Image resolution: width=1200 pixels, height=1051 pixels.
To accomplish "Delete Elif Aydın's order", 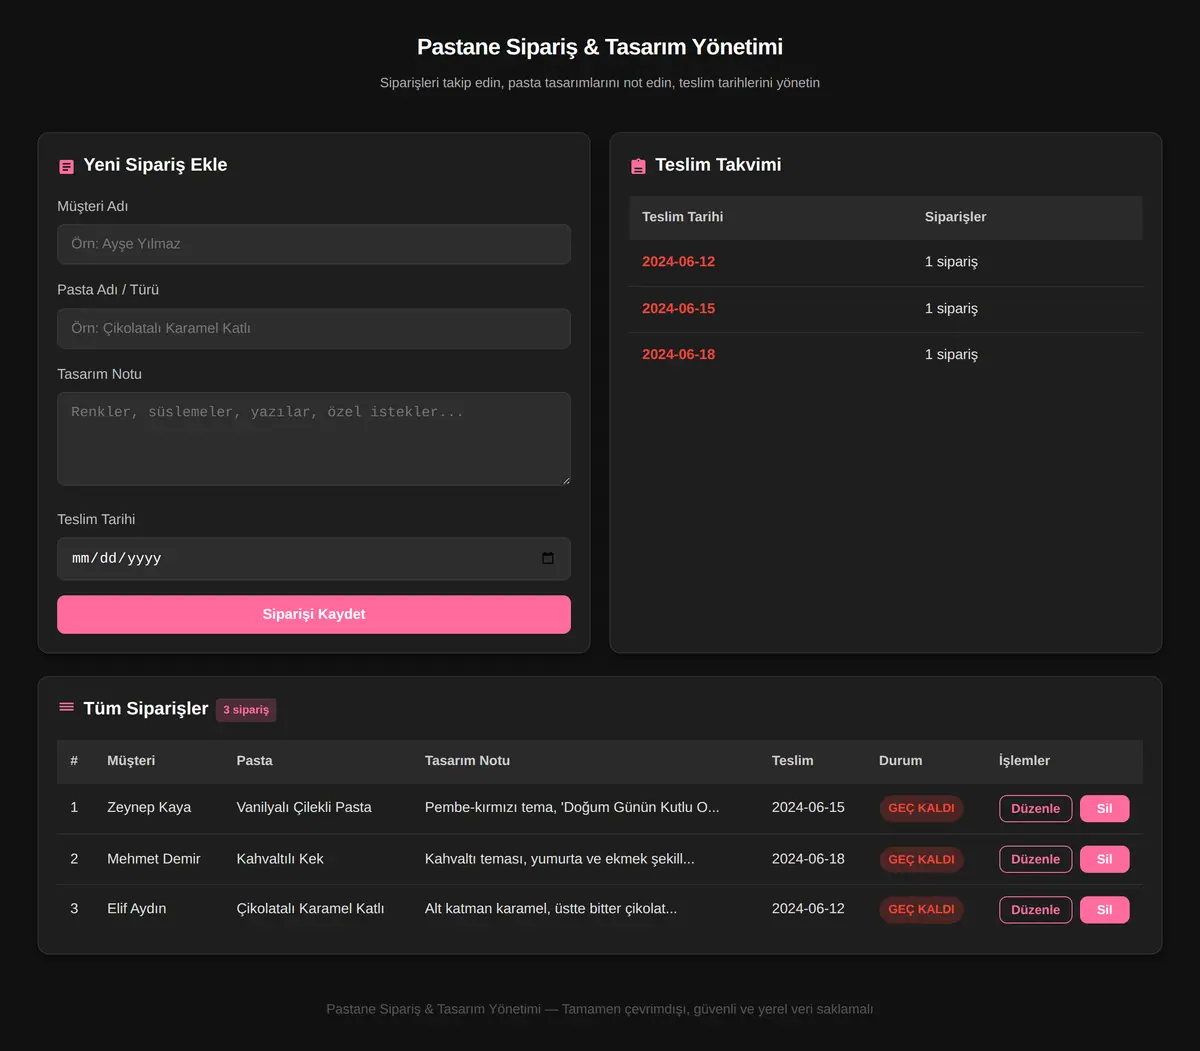I will point(1104,909).
